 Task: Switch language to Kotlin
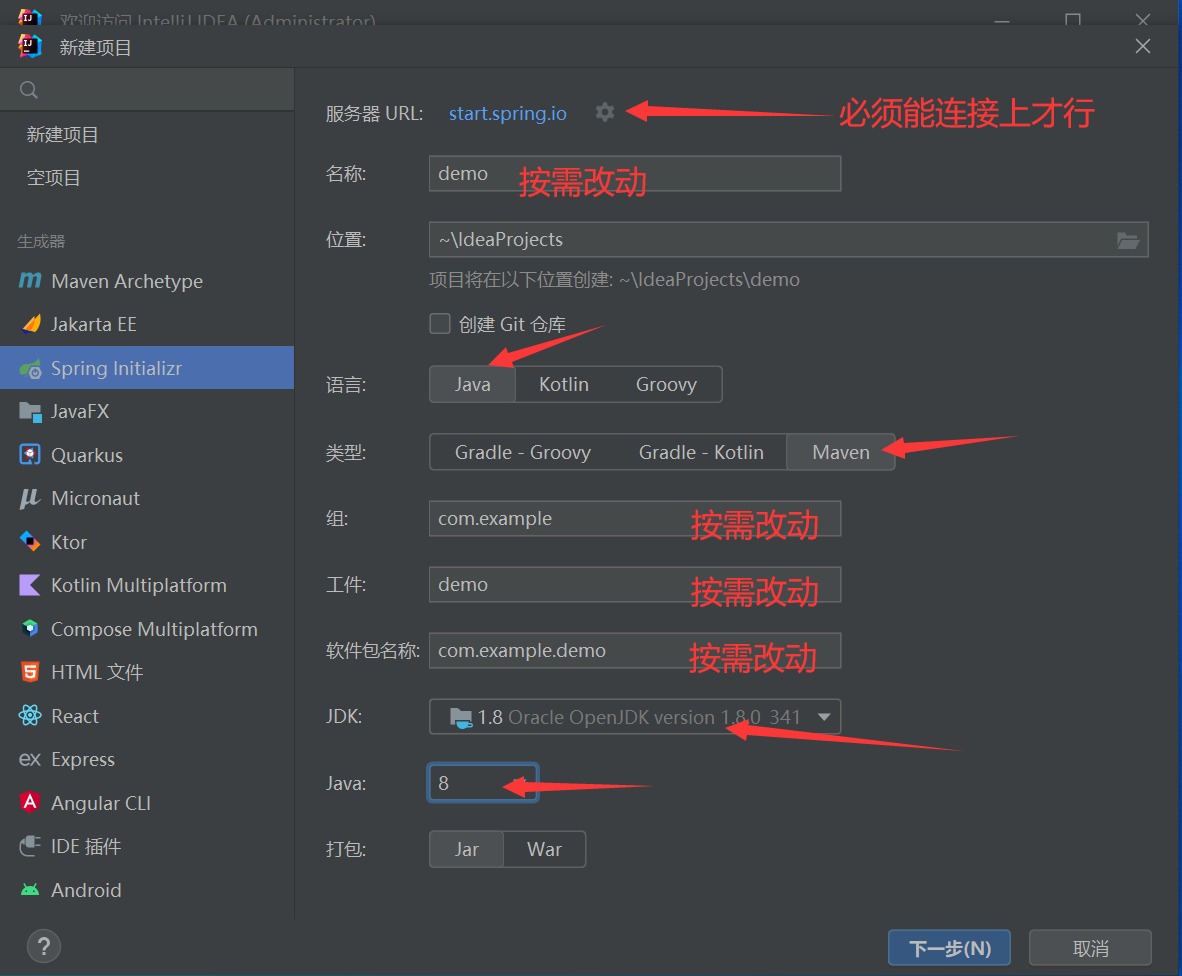pos(563,384)
